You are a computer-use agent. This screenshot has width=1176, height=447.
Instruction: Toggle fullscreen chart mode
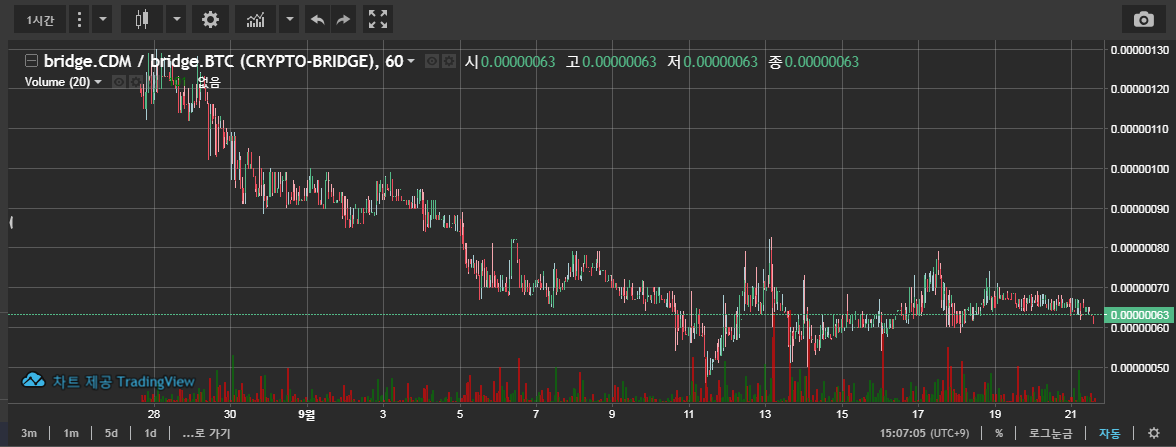[378, 20]
